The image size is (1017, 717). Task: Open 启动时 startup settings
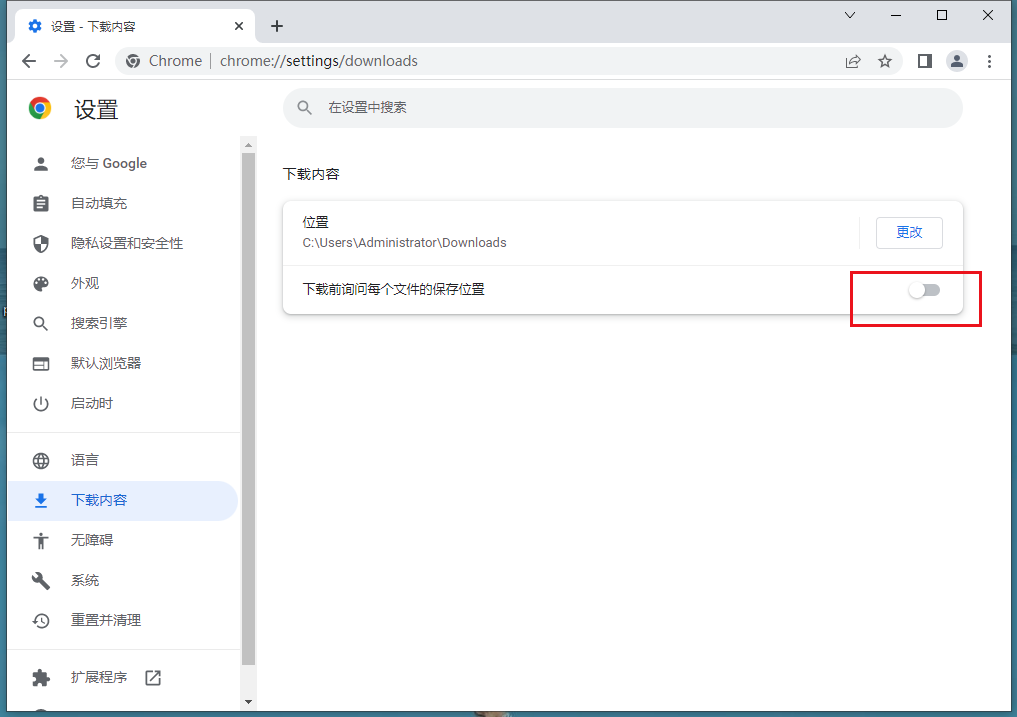(x=123, y=404)
